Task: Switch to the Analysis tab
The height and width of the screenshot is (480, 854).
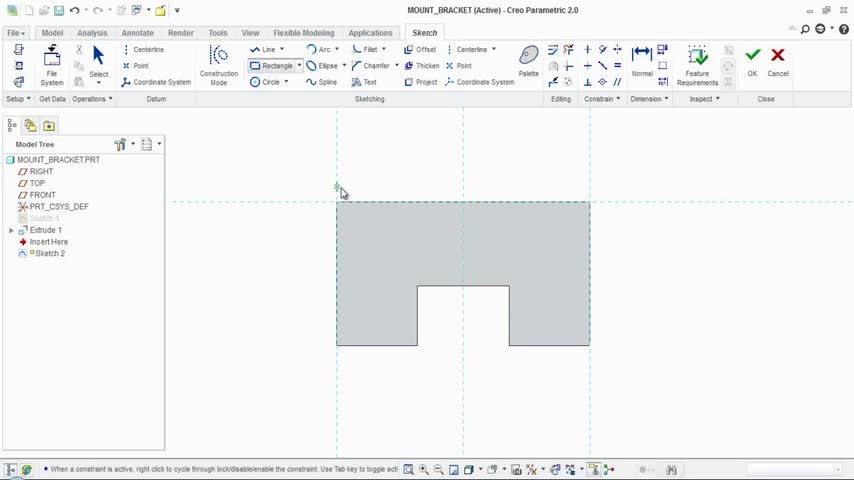Action: [92, 33]
